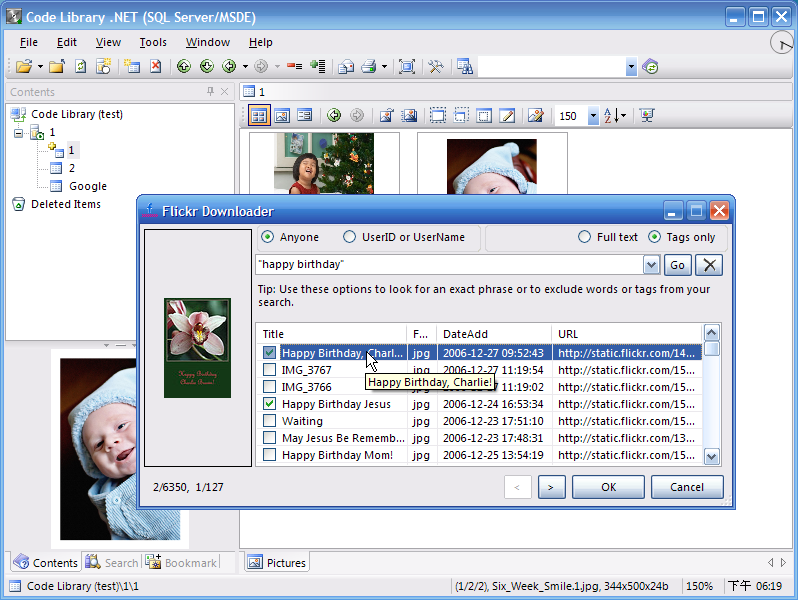Click the results list scrollbar up arrow
This screenshot has height=600, width=798.
[711, 333]
